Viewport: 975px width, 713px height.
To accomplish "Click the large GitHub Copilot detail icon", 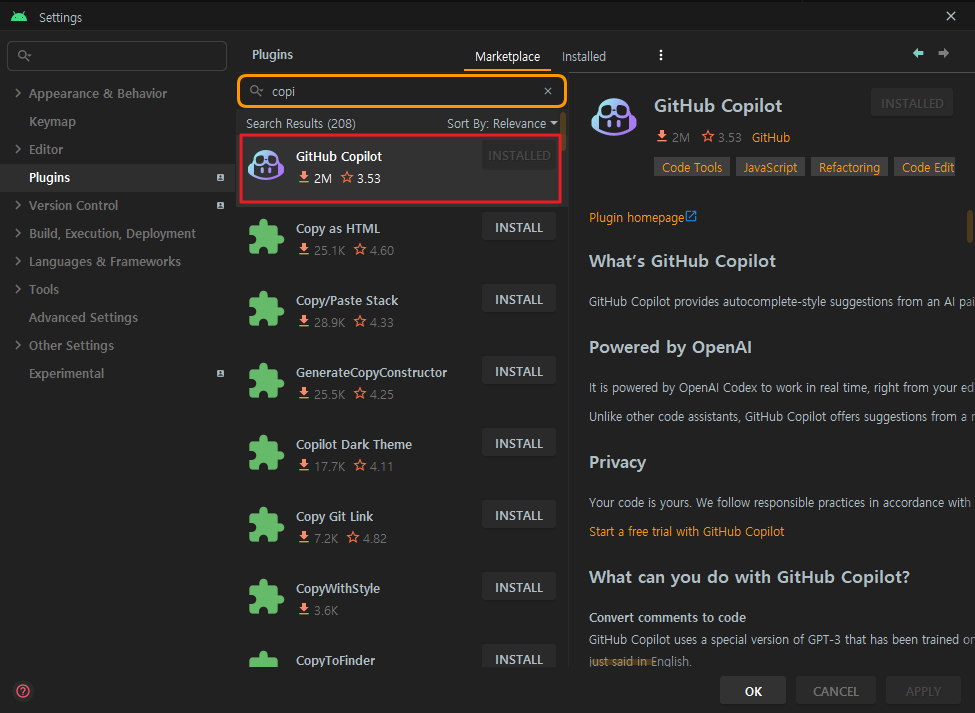I will coord(614,117).
